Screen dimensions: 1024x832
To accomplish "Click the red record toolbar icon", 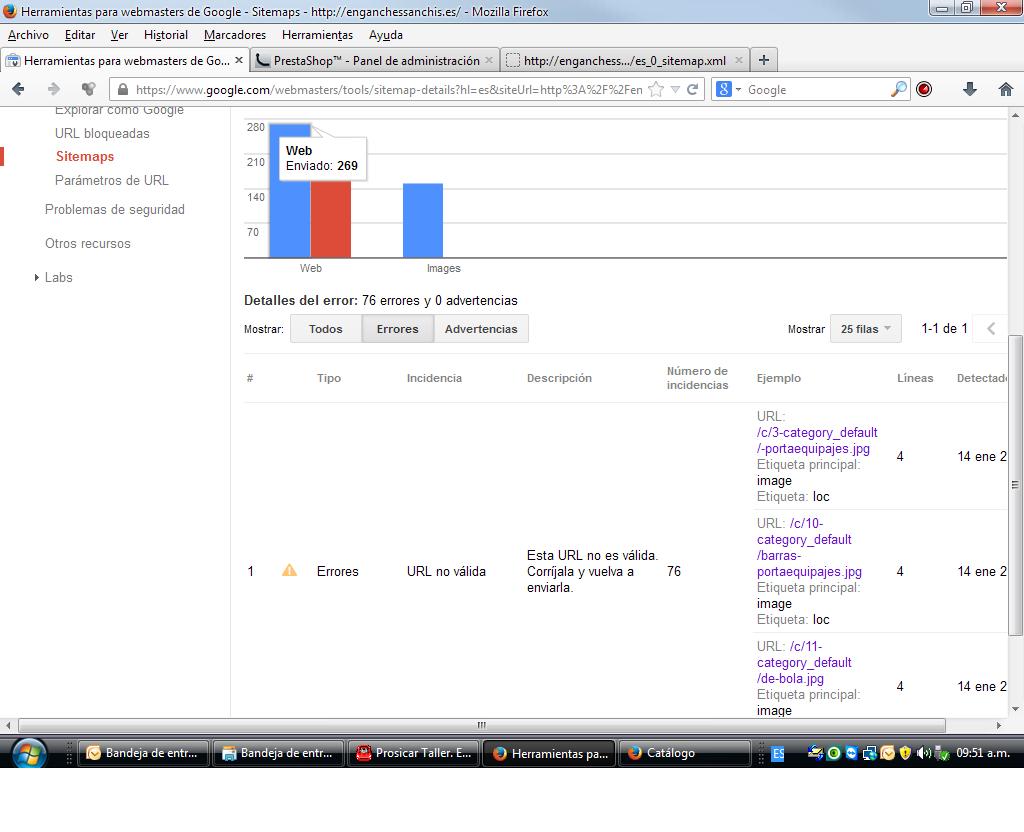I will (924, 89).
